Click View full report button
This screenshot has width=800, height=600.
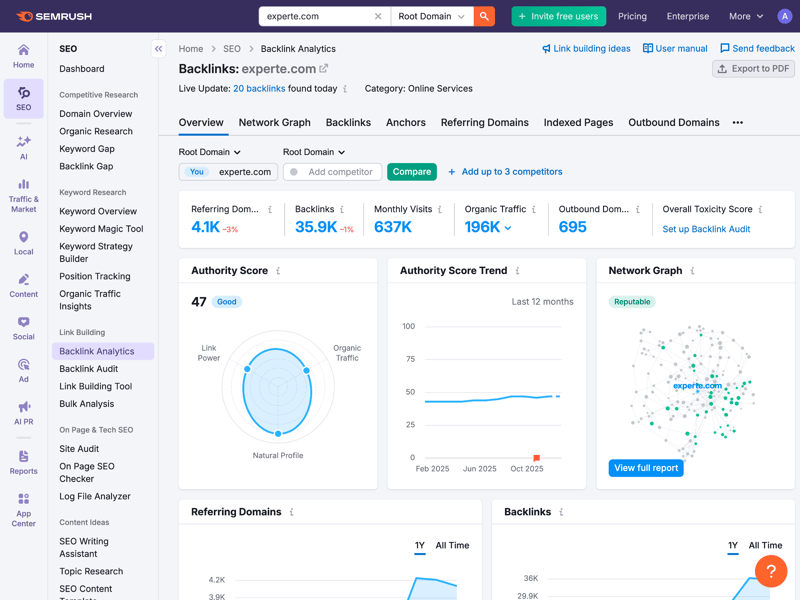coord(646,468)
